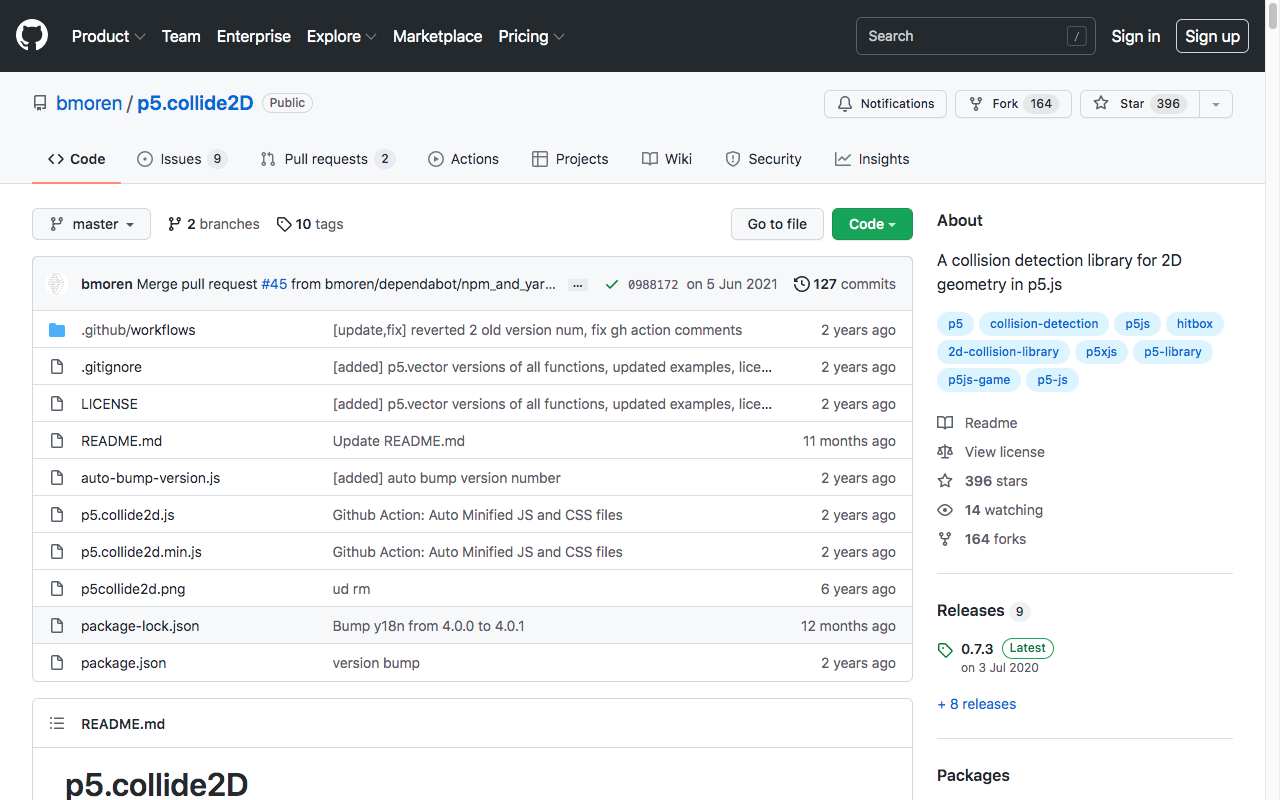Click the book icon next to Readme
This screenshot has height=800, width=1280.
945,423
